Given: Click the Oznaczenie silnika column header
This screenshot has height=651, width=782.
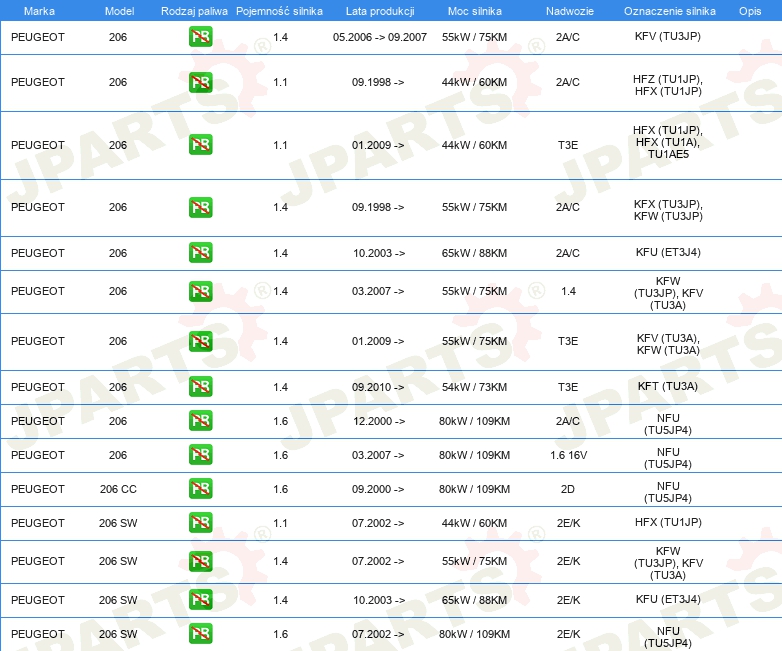Looking at the screenshot, I should pos(669,11).
